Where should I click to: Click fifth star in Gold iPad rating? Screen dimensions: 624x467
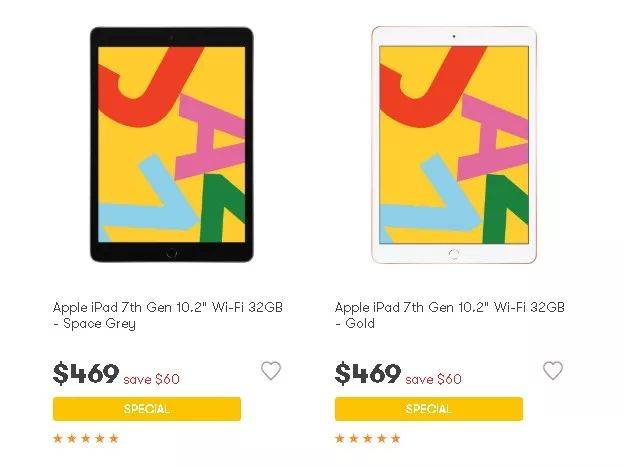tap(396, 439)
